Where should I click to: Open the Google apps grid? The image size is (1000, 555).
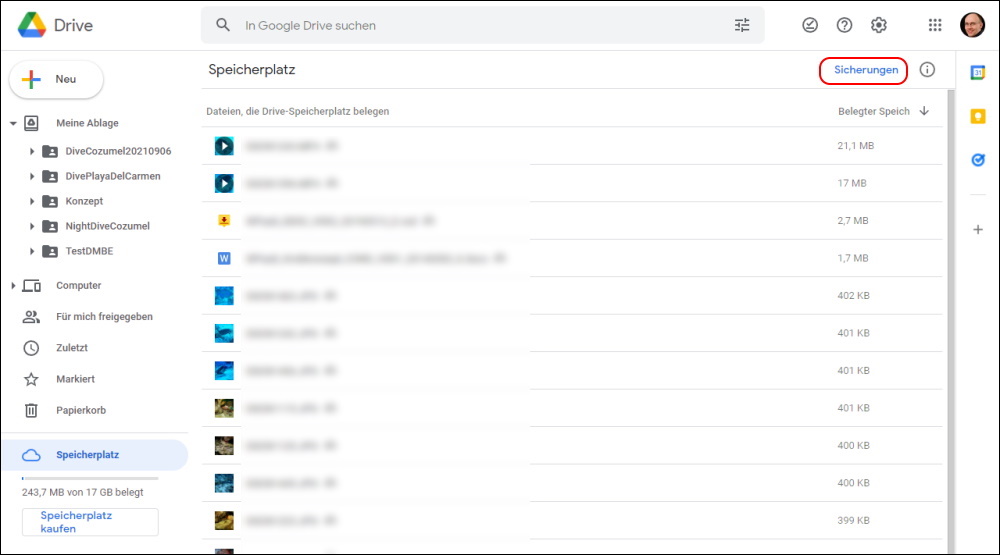click(x=935, y=26)
